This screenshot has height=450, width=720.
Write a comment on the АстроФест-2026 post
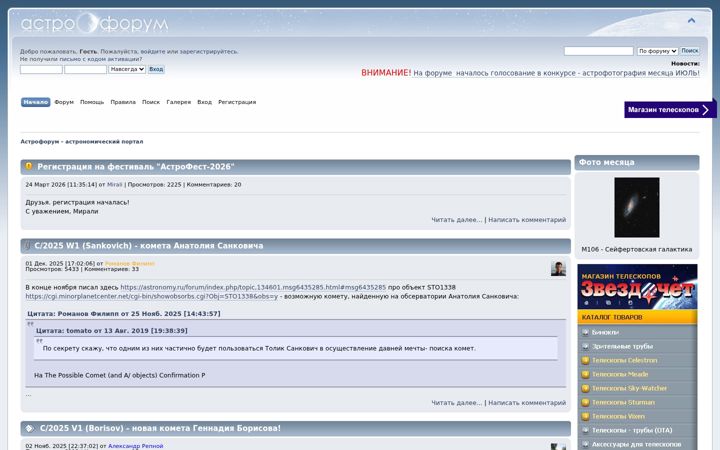[527, 220]
